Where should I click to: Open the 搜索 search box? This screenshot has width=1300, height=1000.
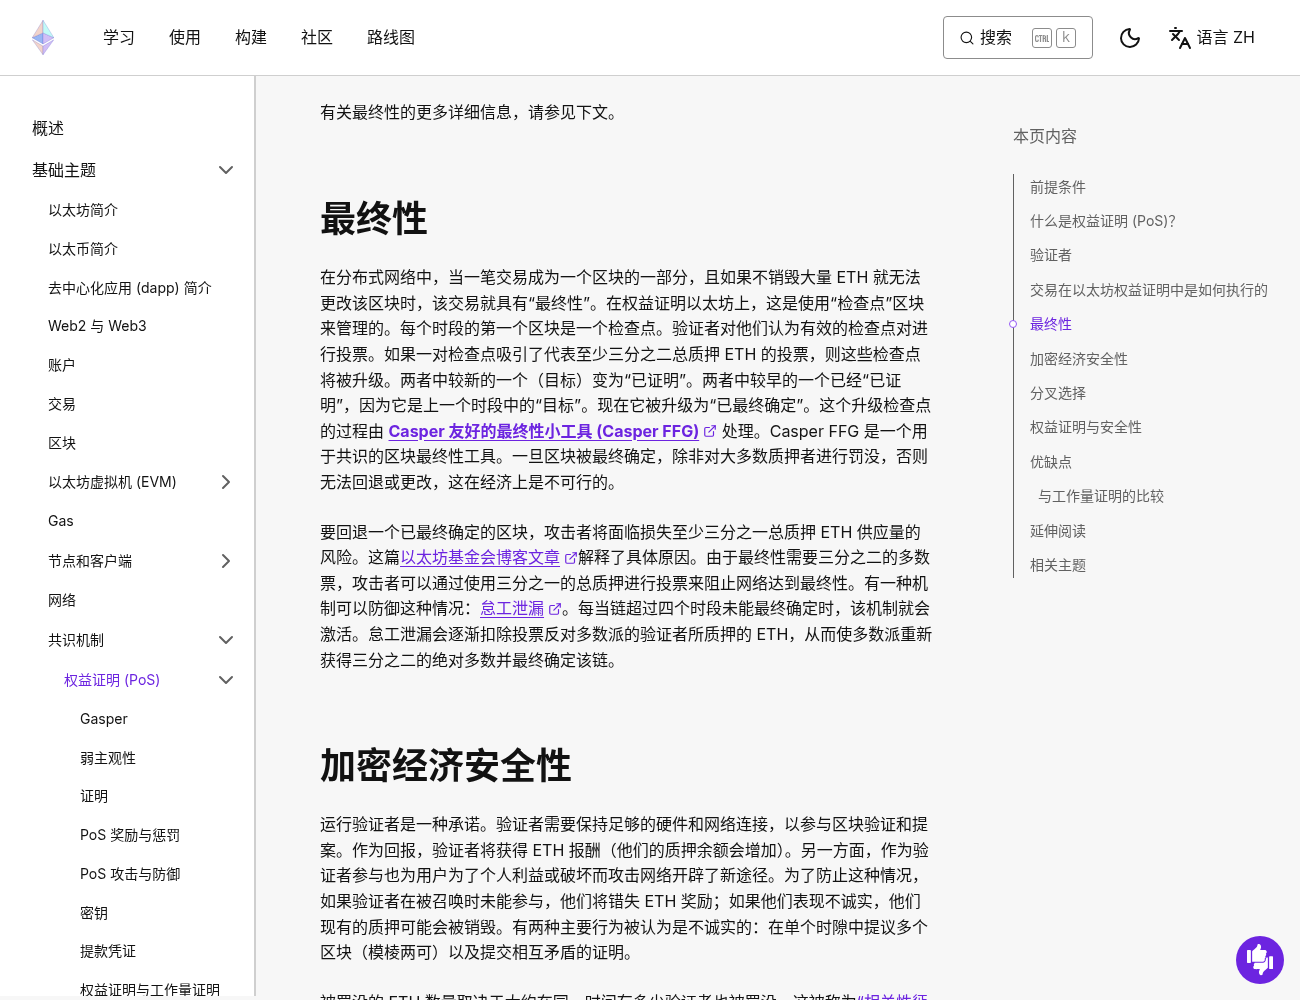(x=1018, y=38)
